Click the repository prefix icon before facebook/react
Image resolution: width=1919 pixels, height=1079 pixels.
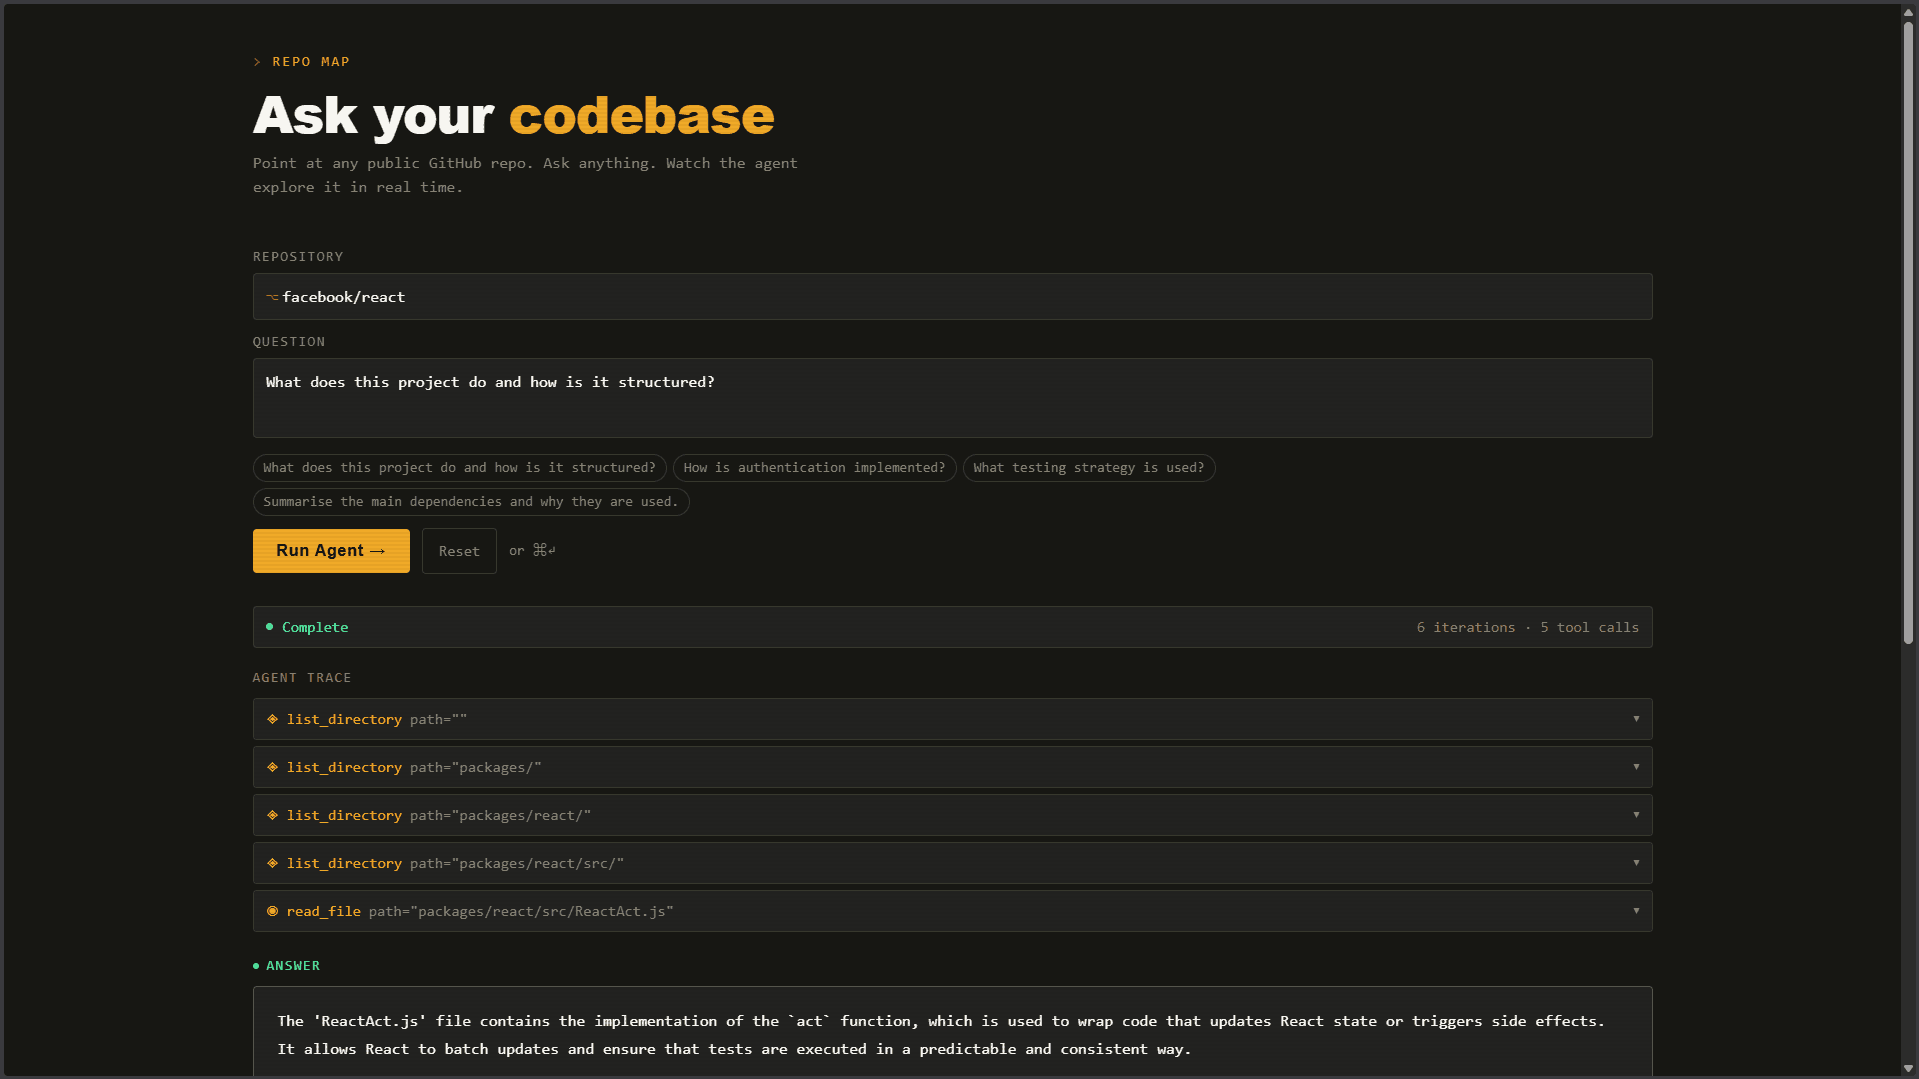point(271,297)
